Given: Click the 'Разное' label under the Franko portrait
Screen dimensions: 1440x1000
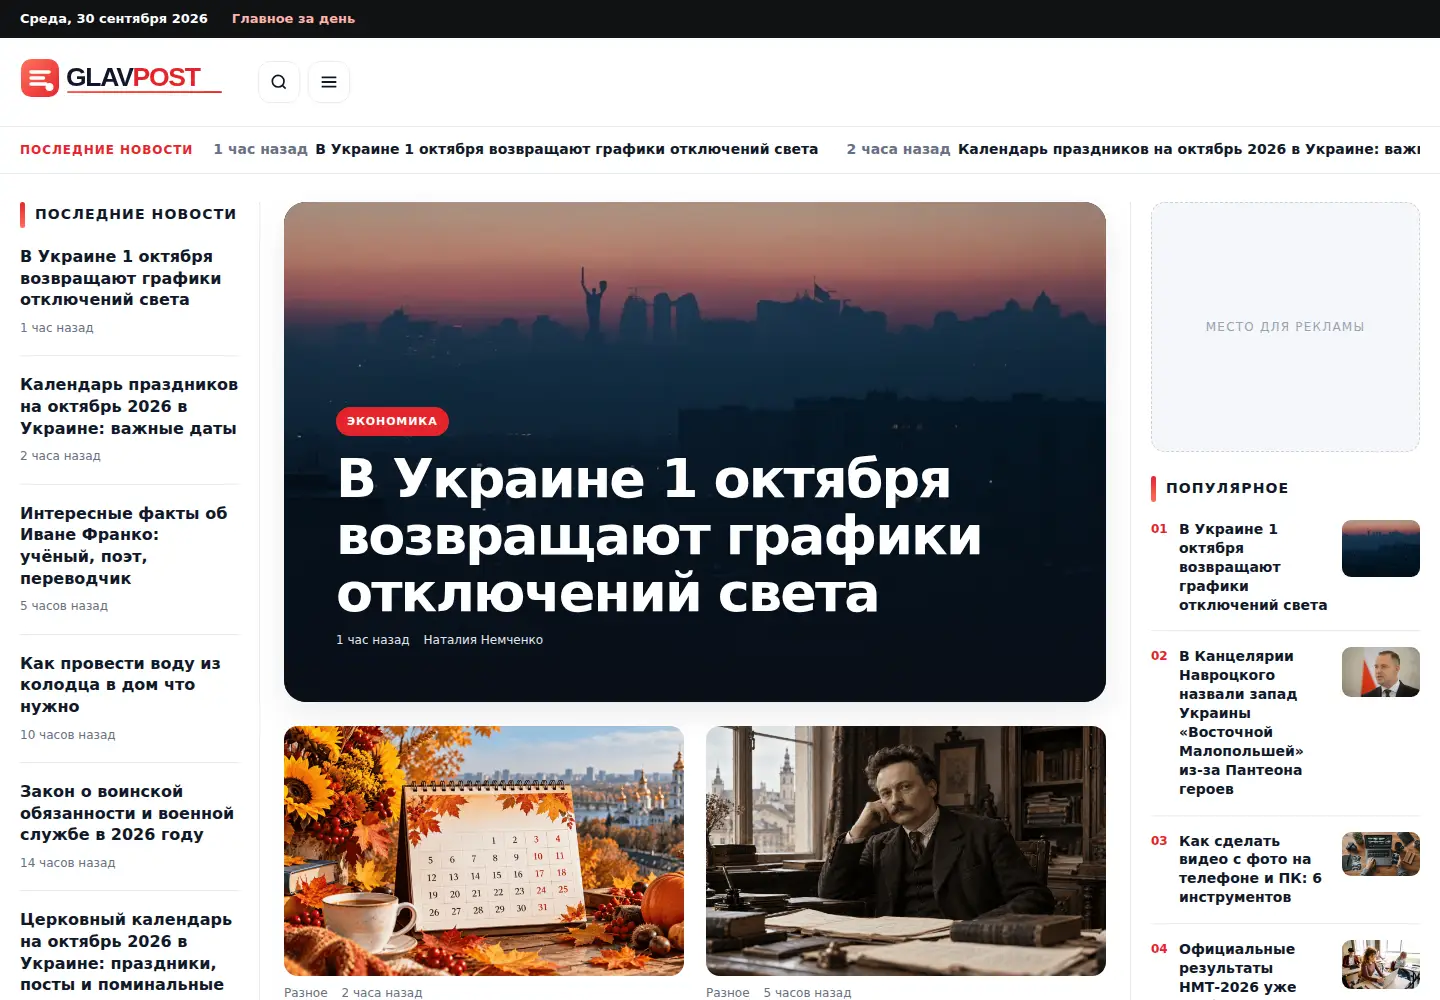Looking at the screenshot, I should click(x=728, y=993).
